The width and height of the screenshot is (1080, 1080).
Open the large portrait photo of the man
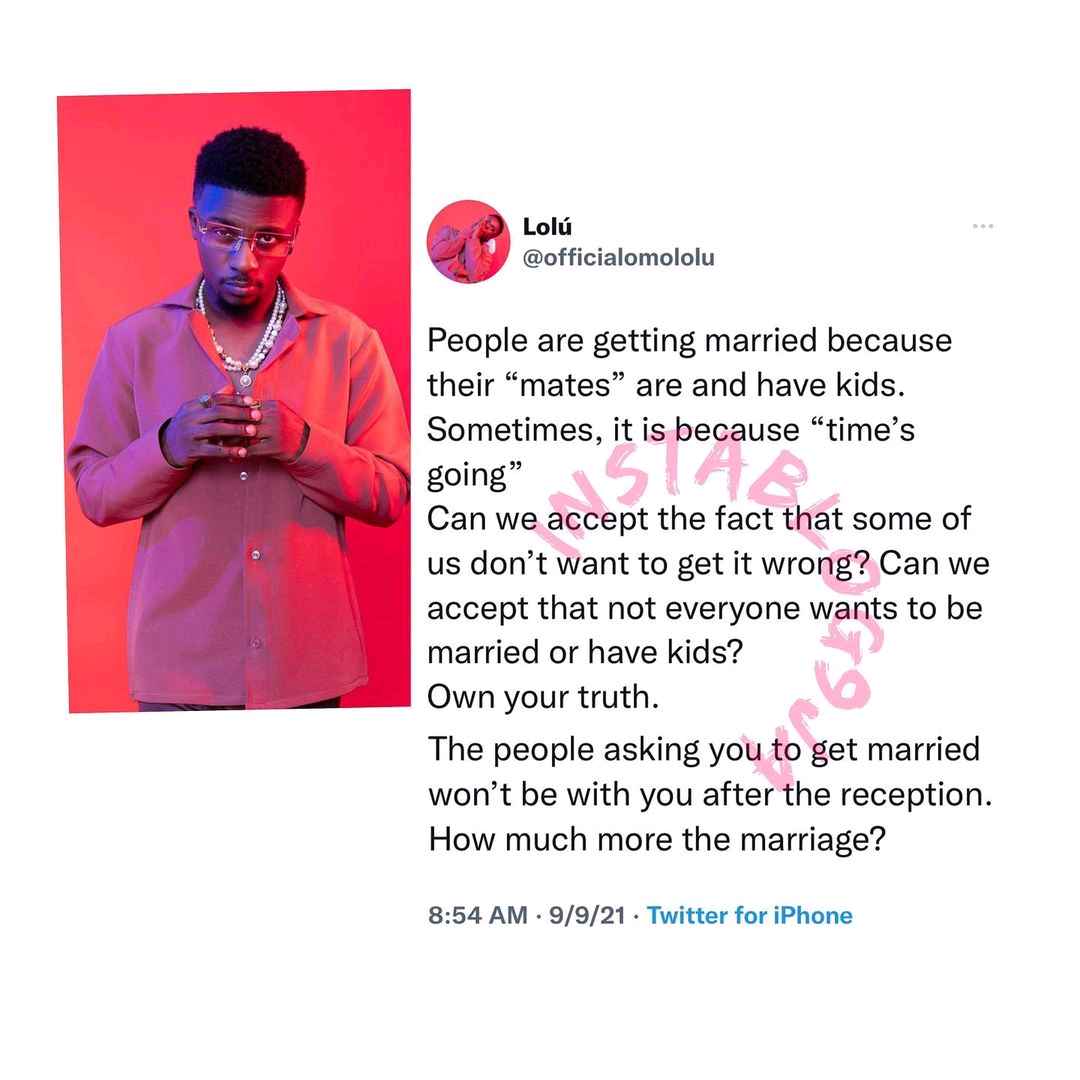coord(234,401)
